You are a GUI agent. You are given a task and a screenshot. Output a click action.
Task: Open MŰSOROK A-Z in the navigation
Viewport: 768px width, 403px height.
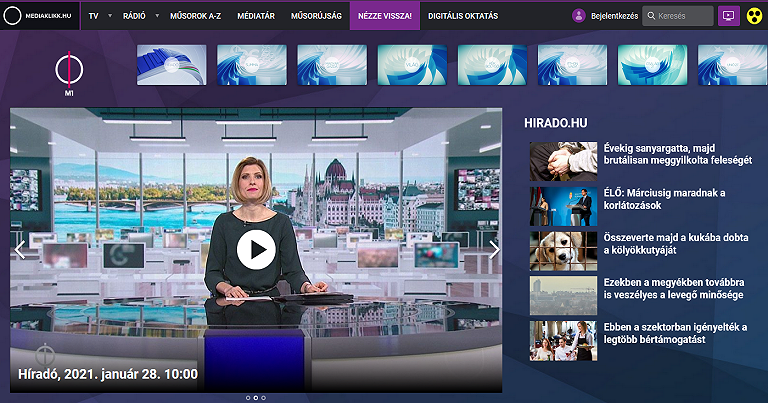coord(195,16)
